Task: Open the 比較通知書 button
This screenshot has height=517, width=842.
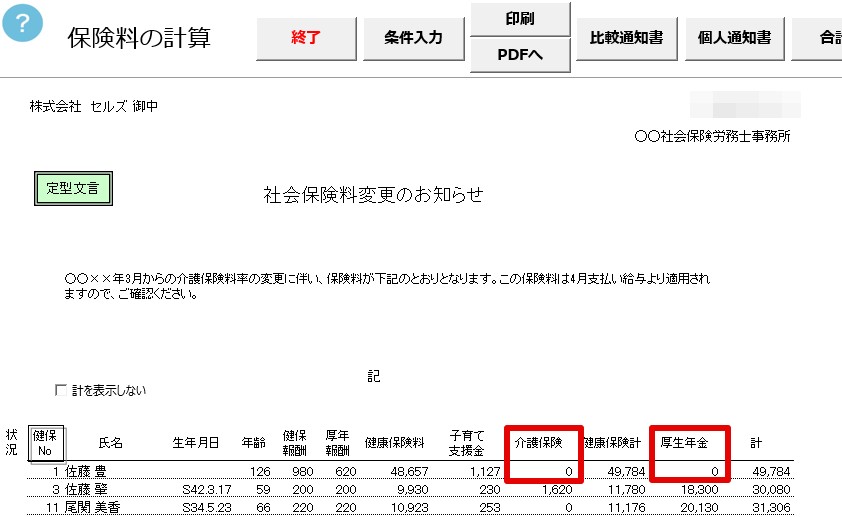Action: point(627,38)
